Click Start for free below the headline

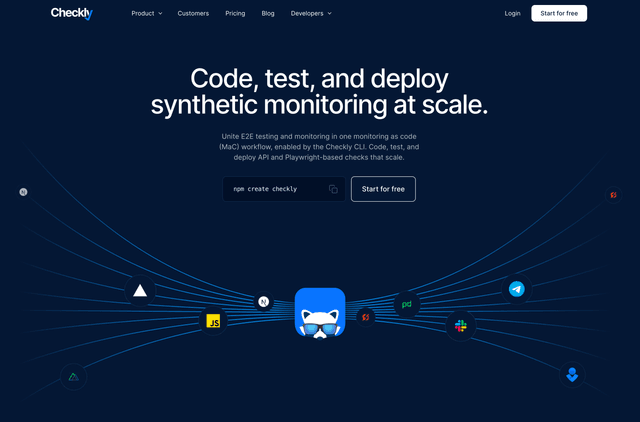point(383,189)
